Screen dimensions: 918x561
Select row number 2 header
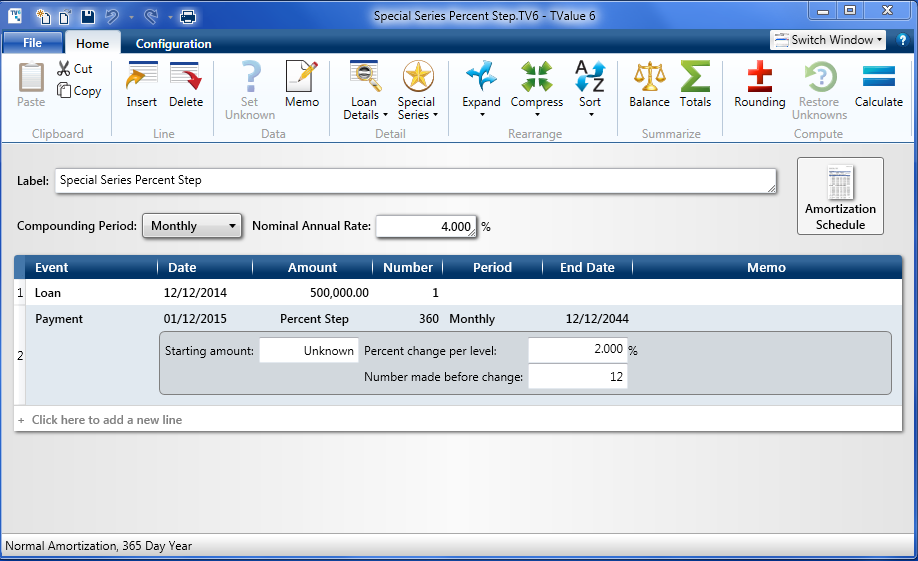[20, 355]
